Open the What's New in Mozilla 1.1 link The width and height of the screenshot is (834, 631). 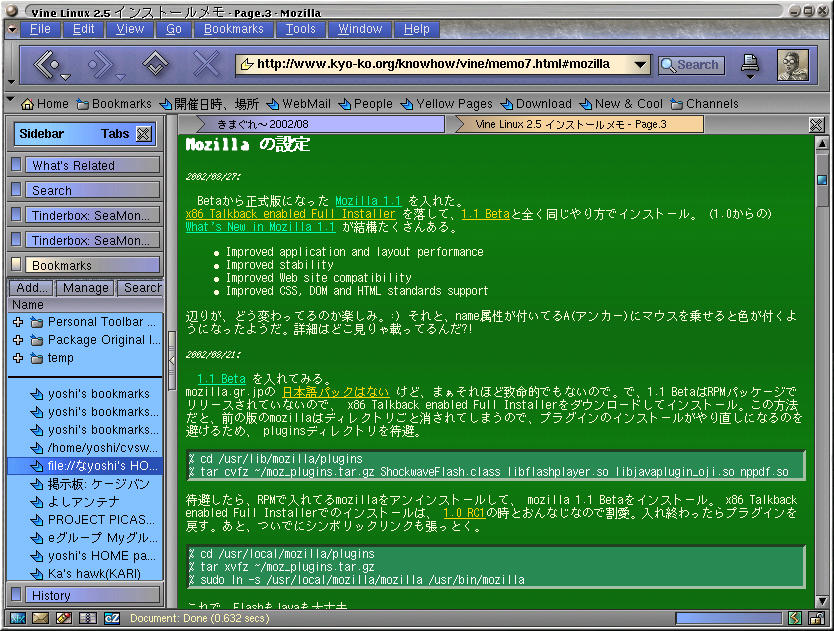click(260, 227)
